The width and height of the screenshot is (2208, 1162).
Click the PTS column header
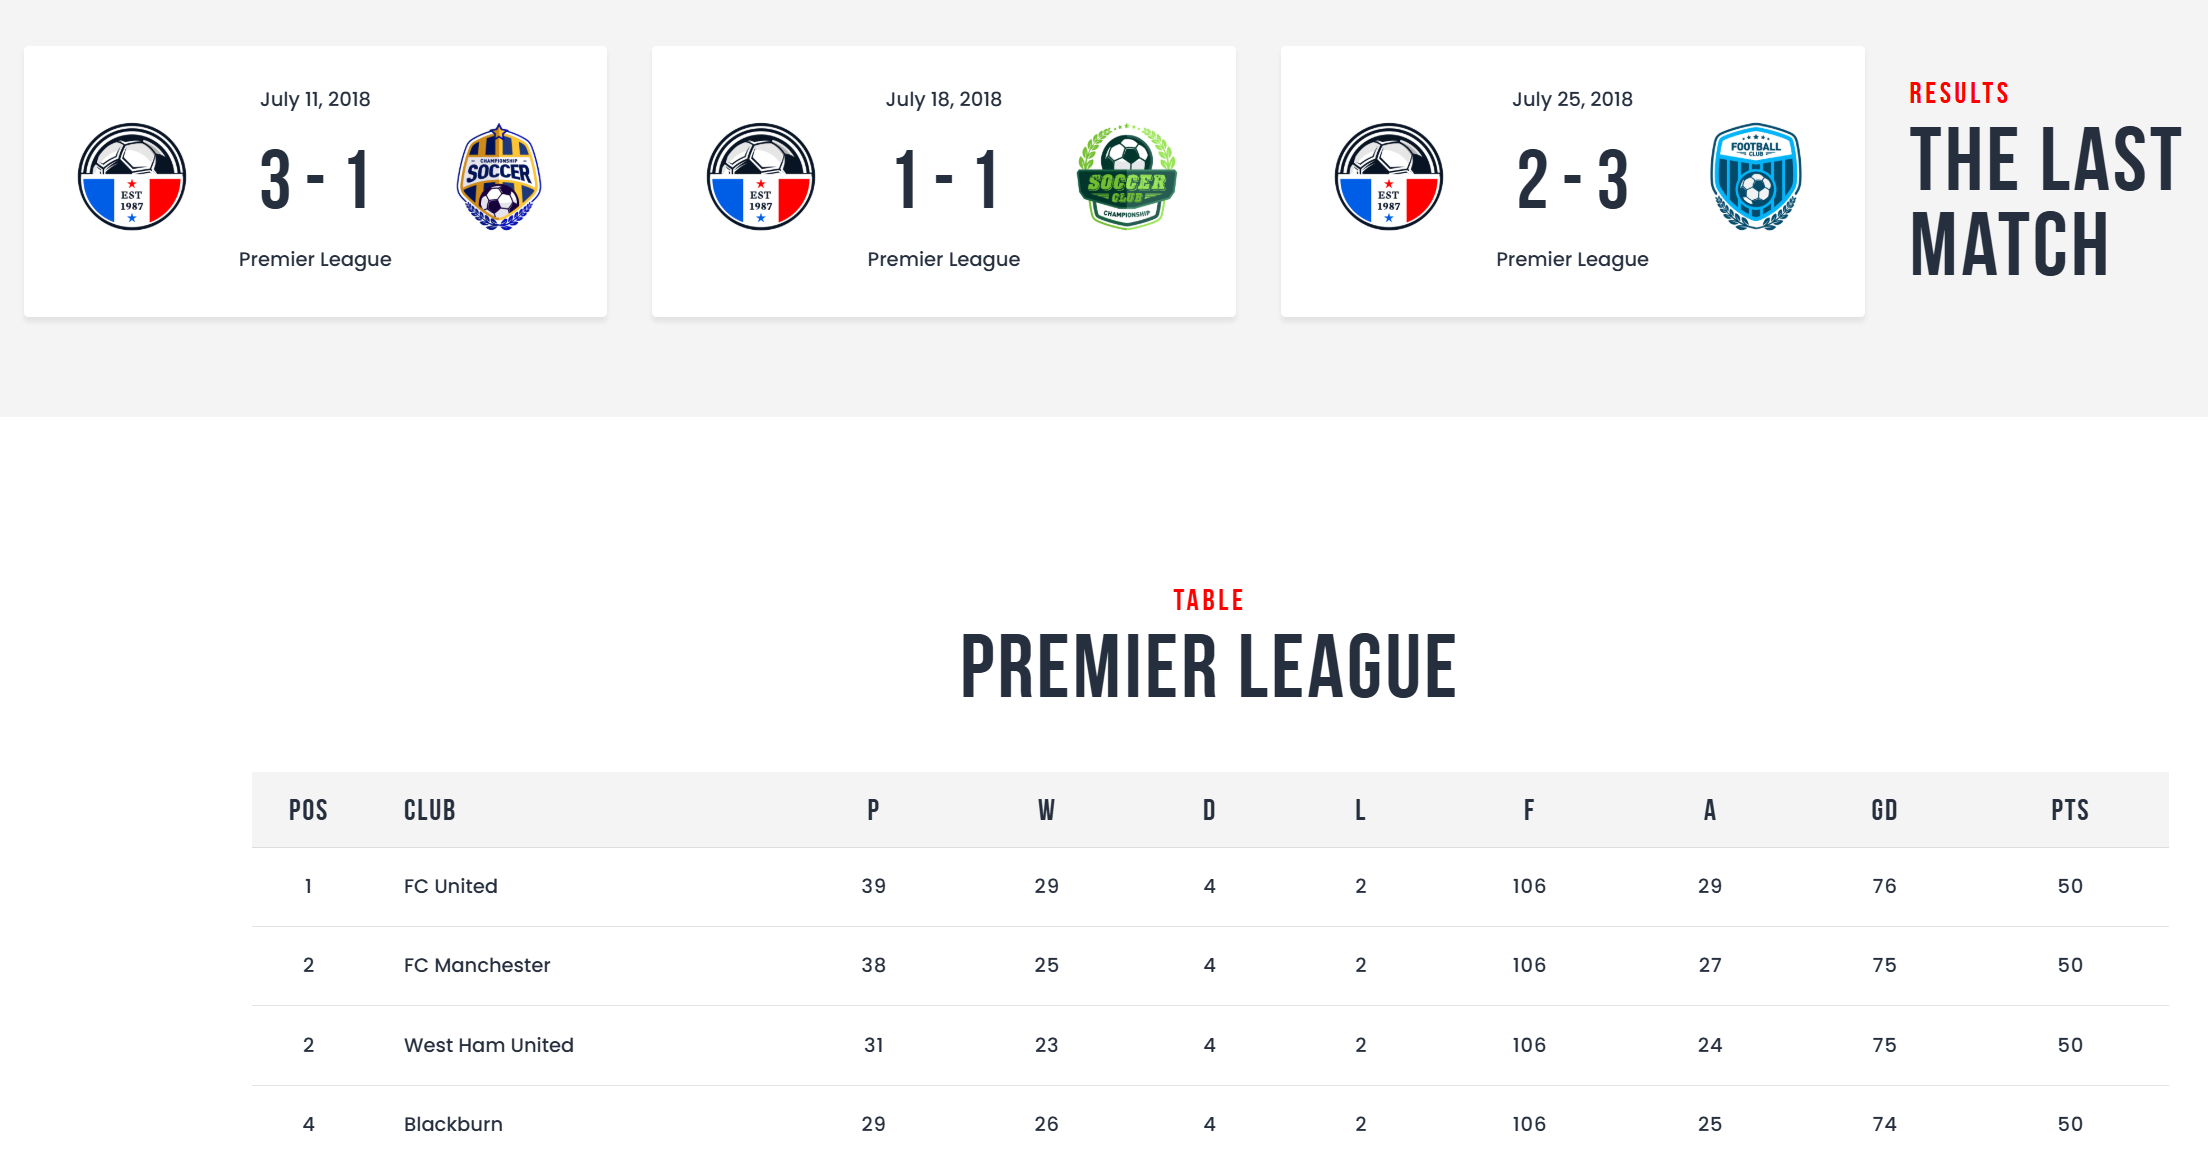tap(2070, 810)
